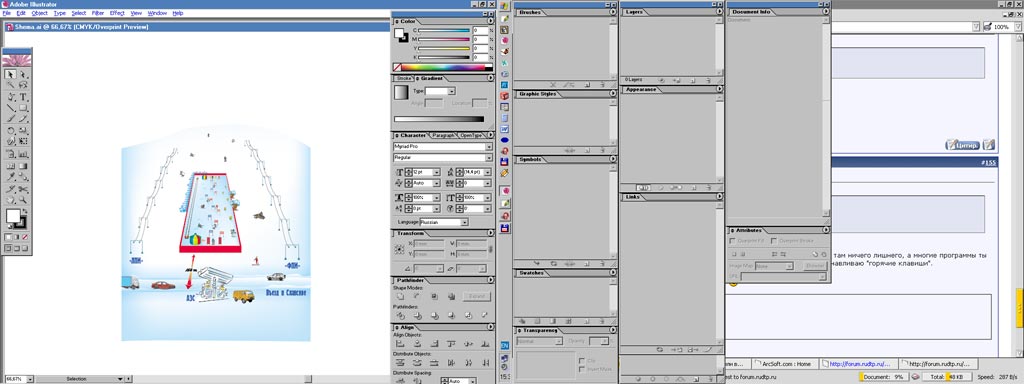Select the Type tool in toolbox
Viewport: 1024px width, 384px height.
click(23, 97)
